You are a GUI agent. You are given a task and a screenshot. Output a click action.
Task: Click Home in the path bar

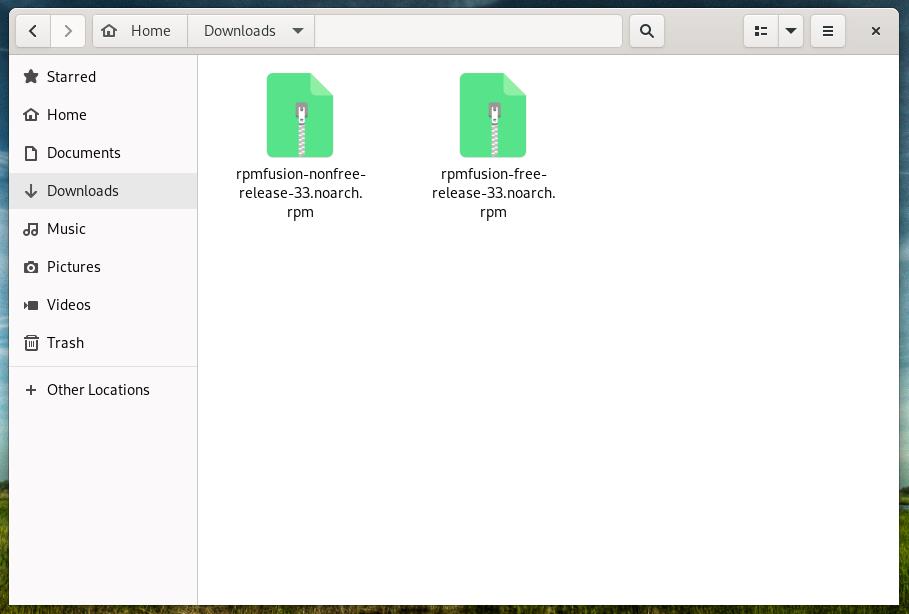click(140, 31)
